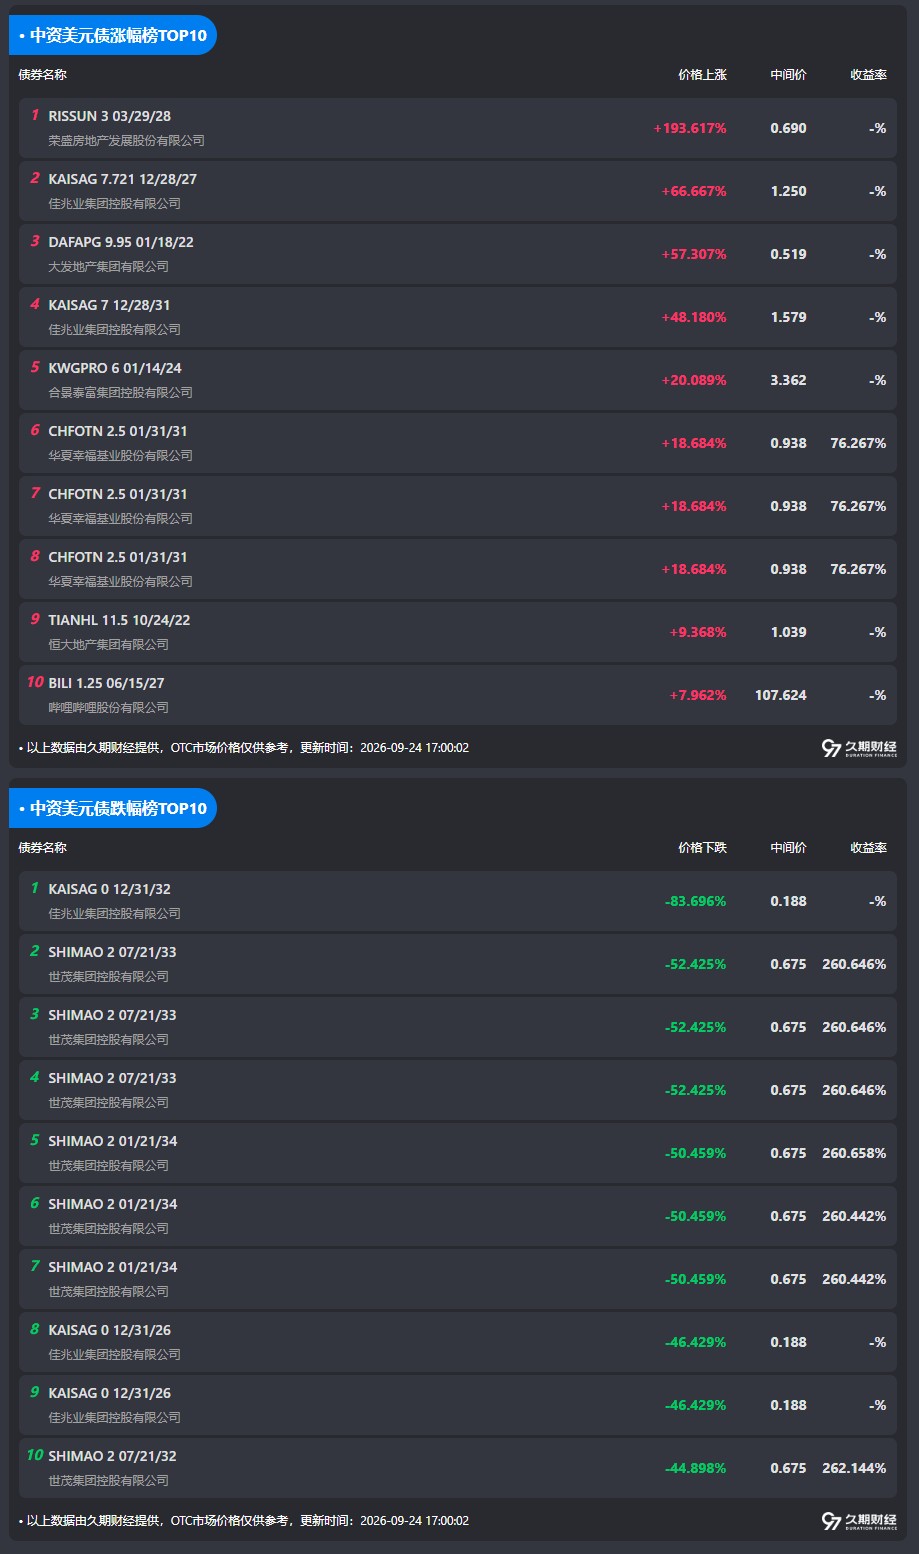Image resolution: width=919 pixels, height=1554 pixels.
Task: Select the -83.696% price drop value
Action: click(x=695, y=901)
